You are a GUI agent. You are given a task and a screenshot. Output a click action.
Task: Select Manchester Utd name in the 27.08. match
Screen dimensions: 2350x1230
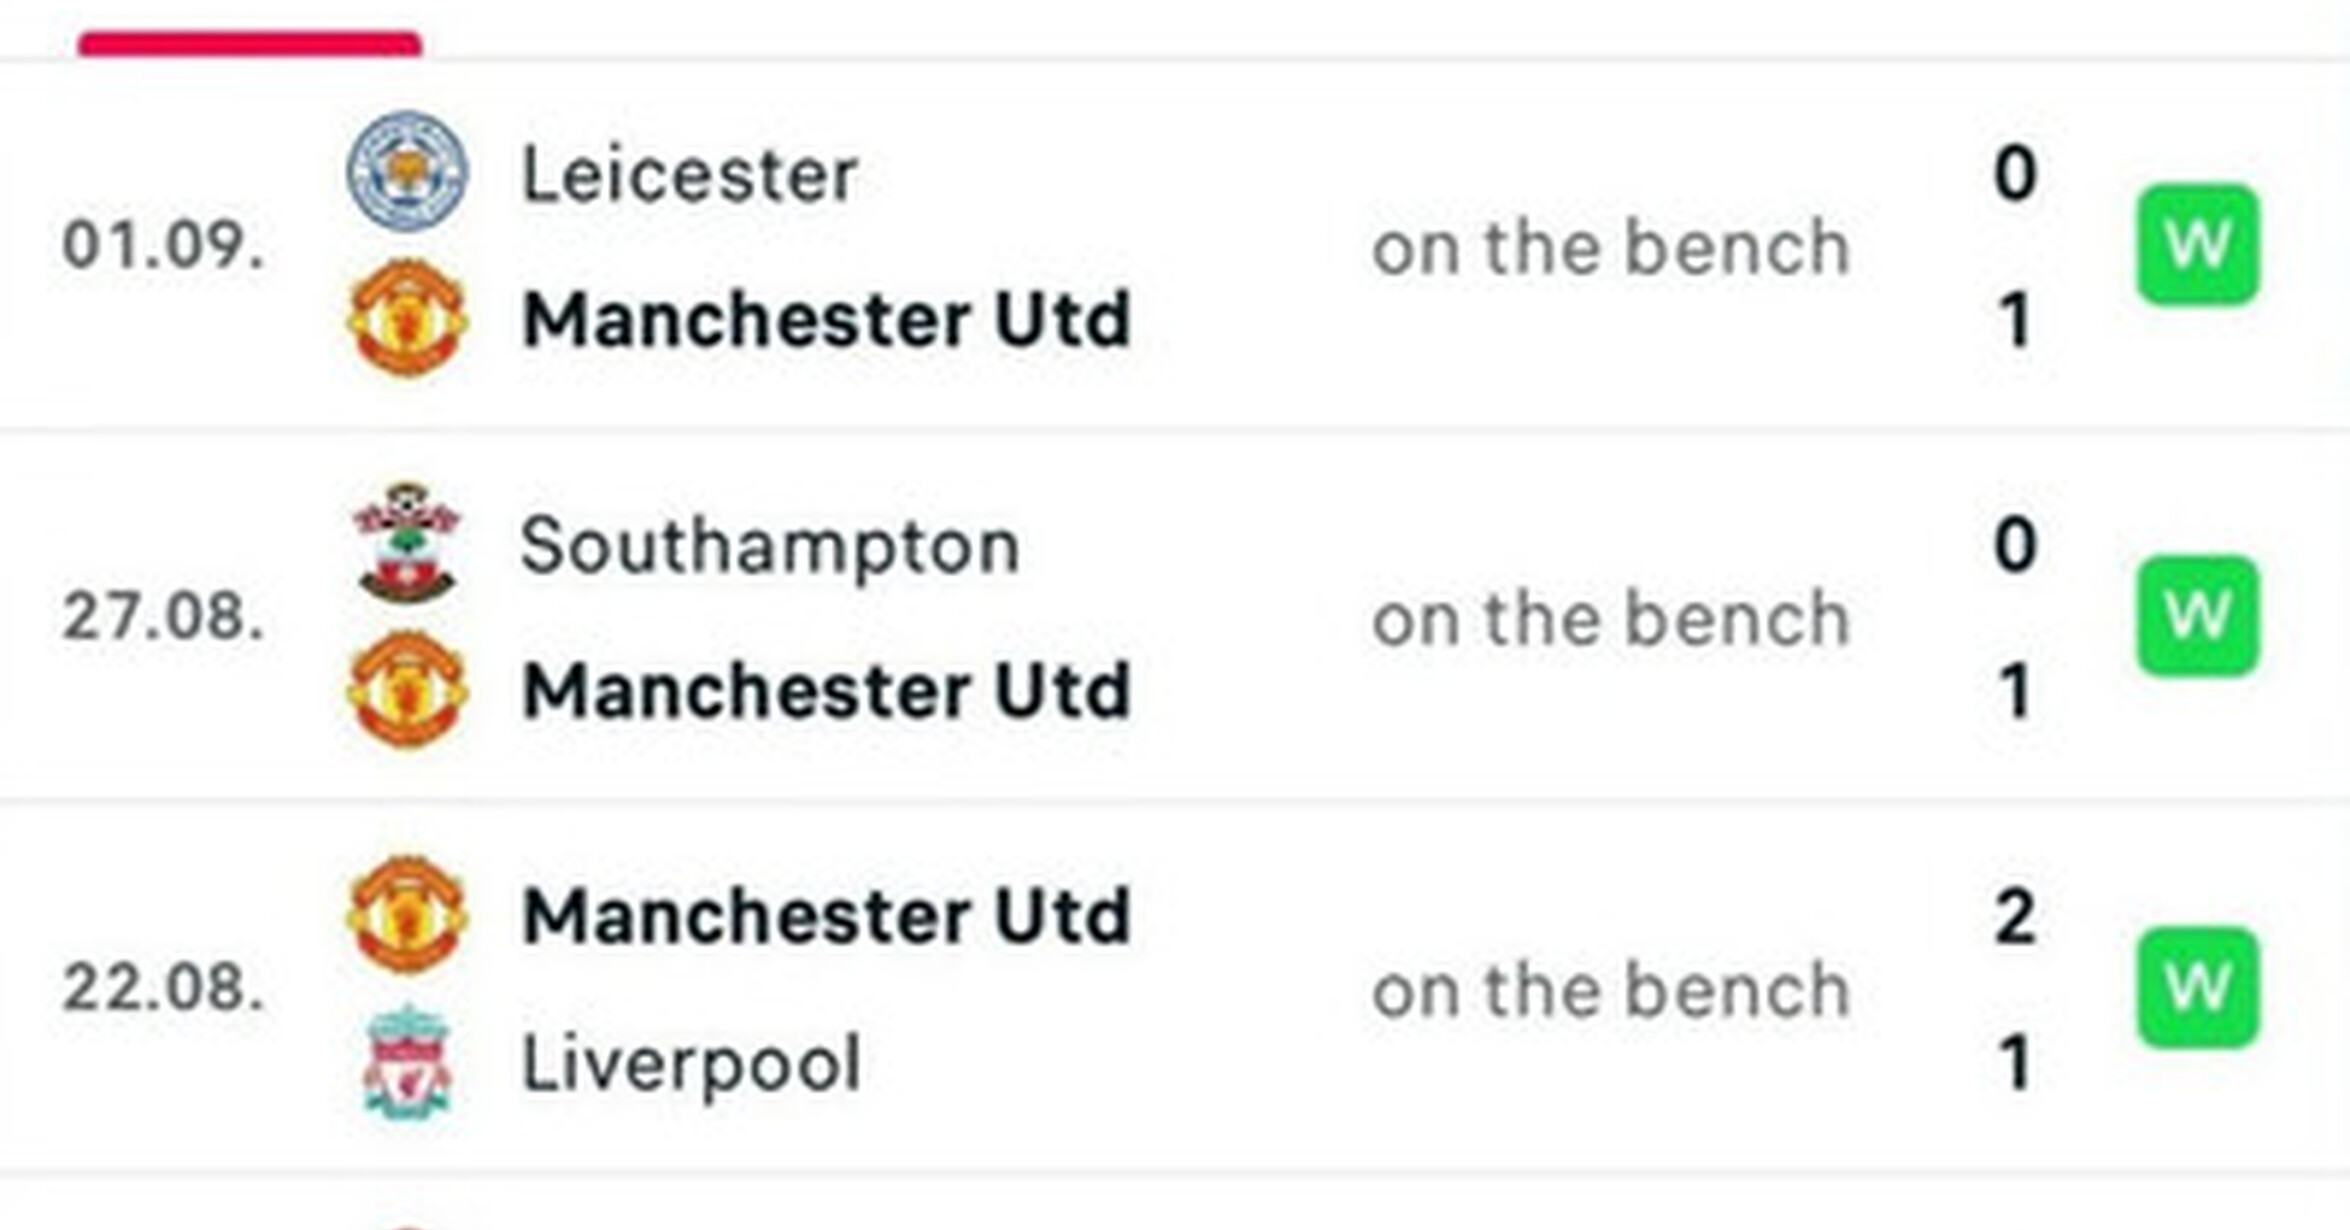826,691
